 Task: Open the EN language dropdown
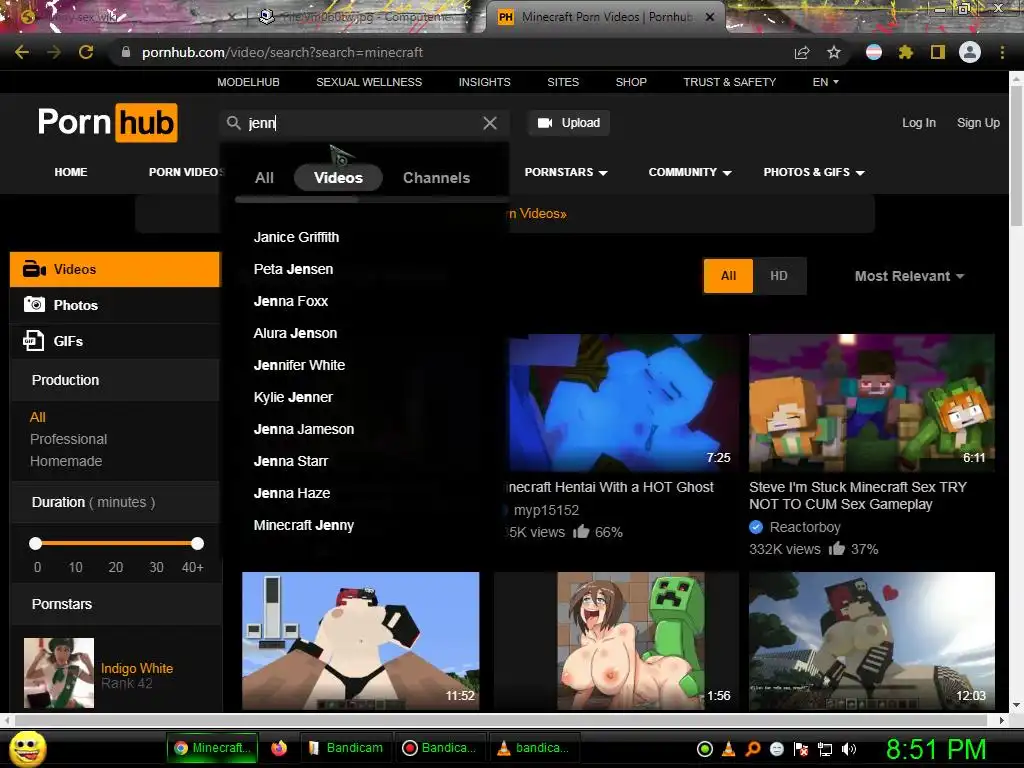(x=825, y=82)
